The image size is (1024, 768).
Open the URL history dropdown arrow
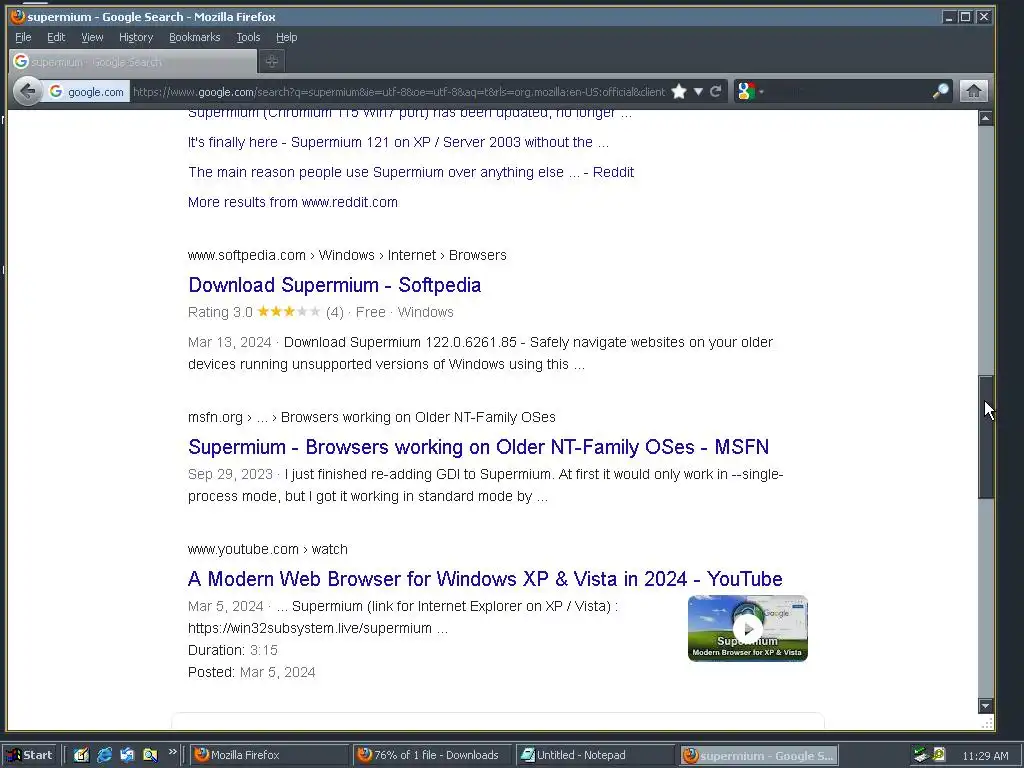pos(698,91)
